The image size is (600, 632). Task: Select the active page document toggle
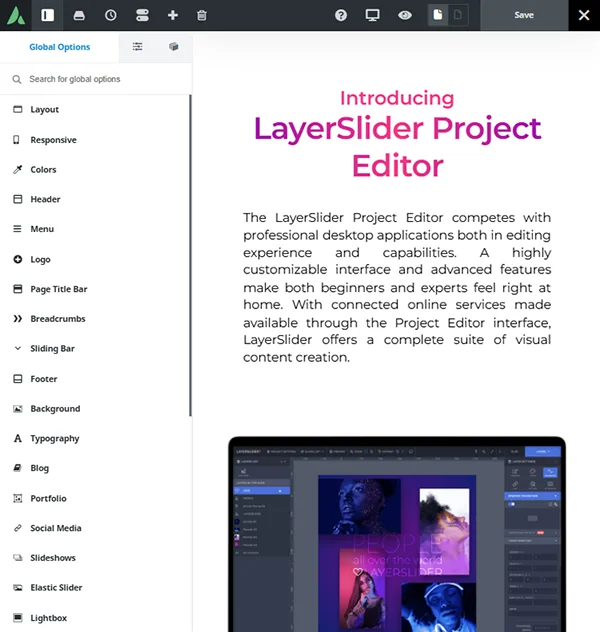[437, 15]
